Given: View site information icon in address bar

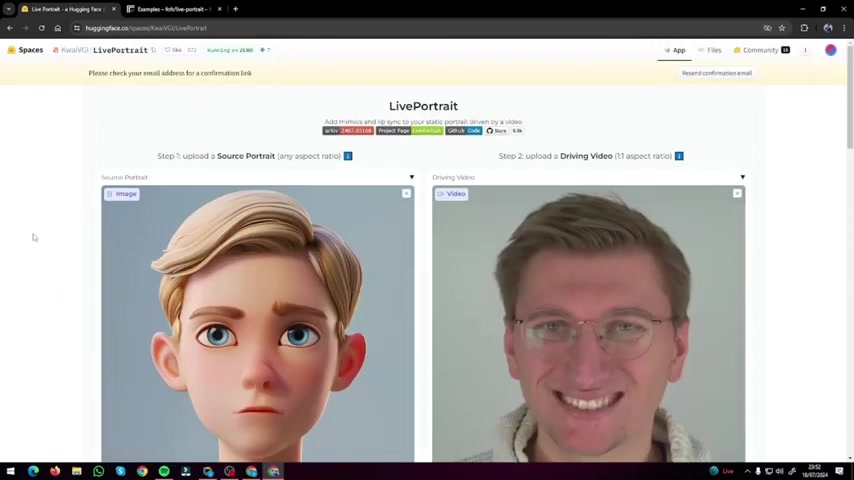Looking at the screenshot, I should click(77, 28).
